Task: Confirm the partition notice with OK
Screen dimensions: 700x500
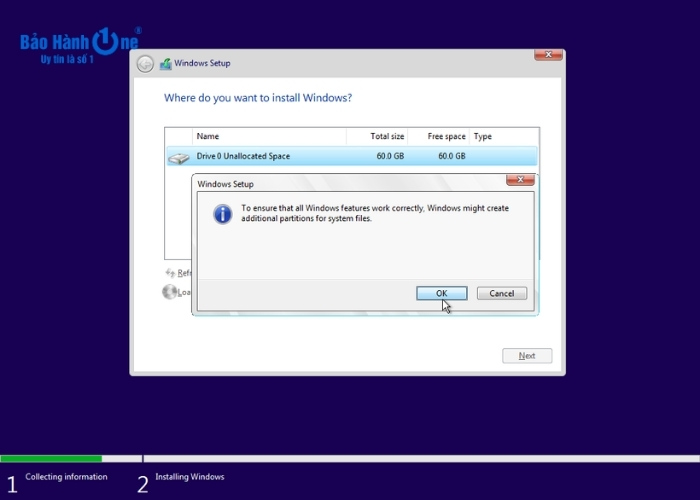Action: pos(442,293)
